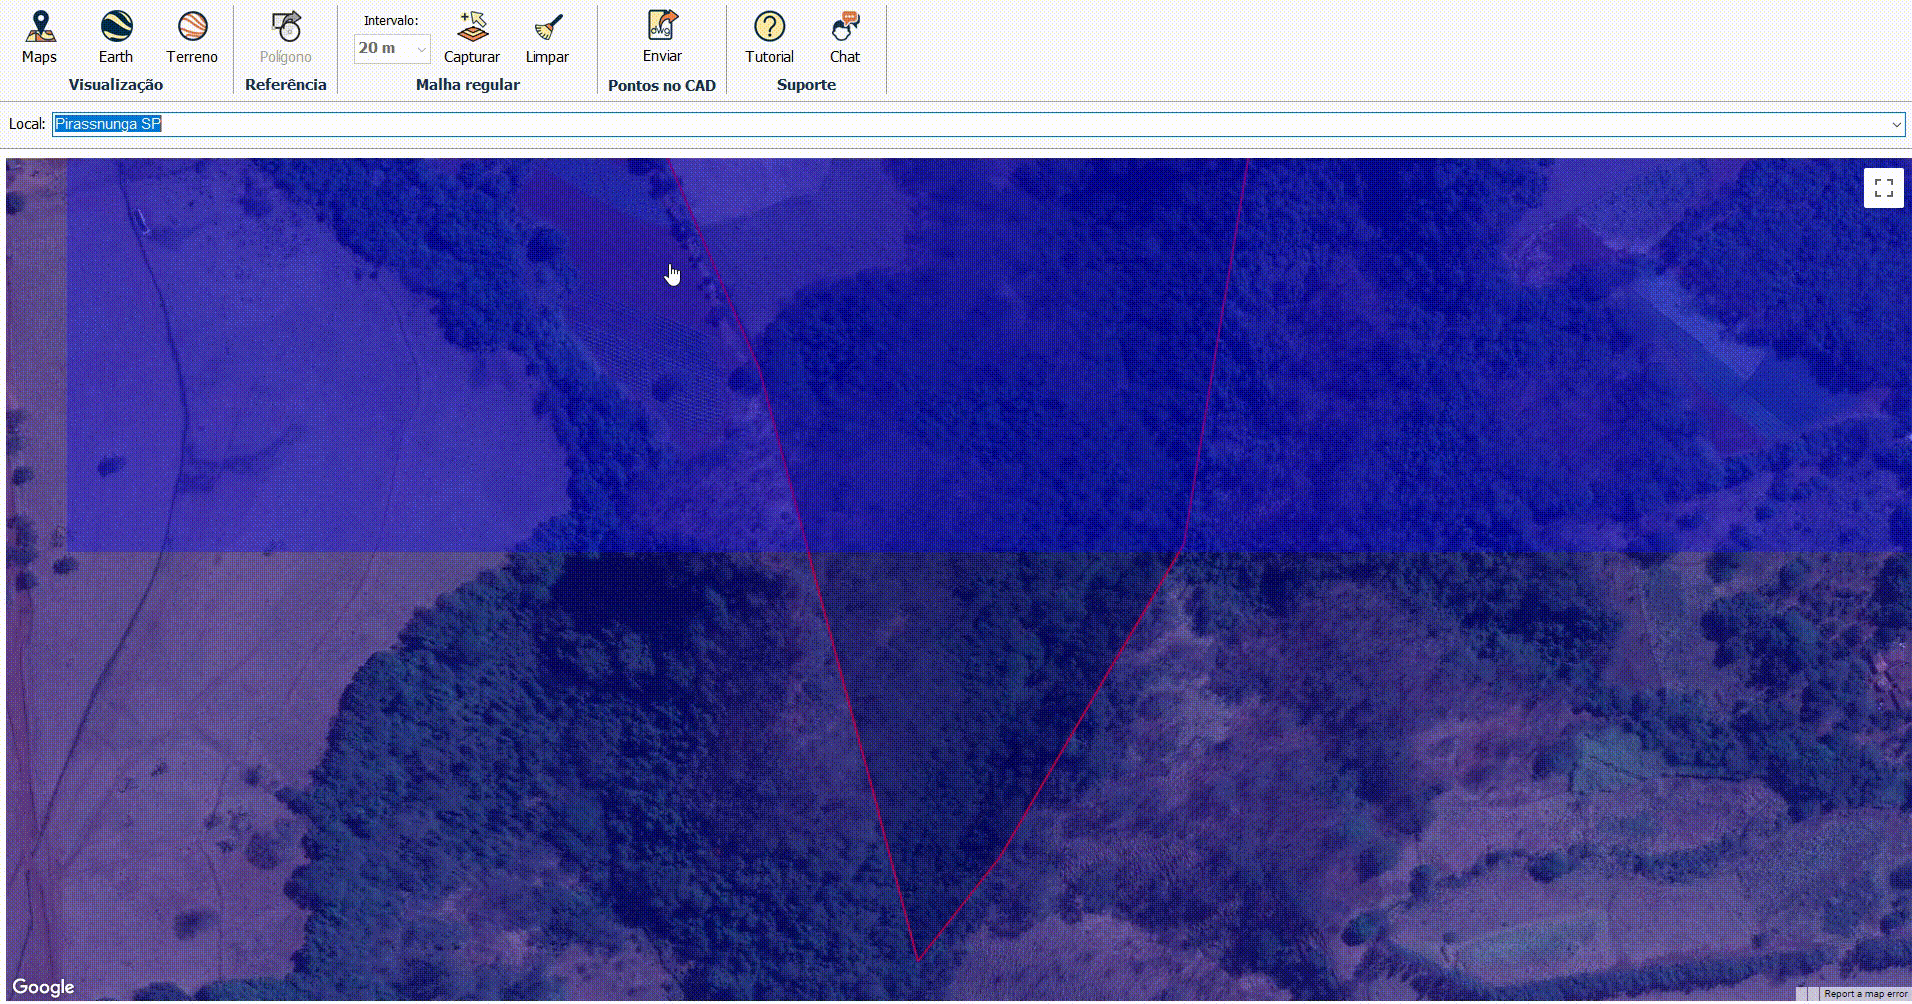This screenshot has width=1912, height=1004.
Task: Open the interval spacing selector
Action: [391, 48]
